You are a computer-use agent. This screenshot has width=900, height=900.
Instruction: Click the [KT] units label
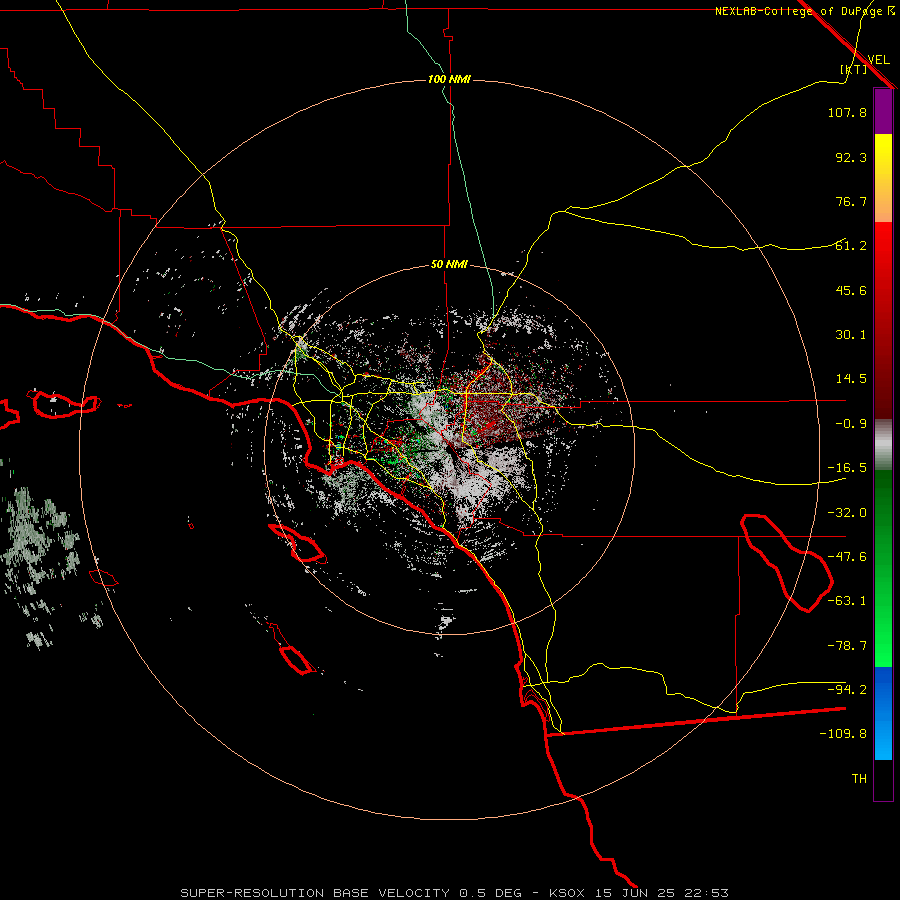pyautogui.click(x=854, y=69)
